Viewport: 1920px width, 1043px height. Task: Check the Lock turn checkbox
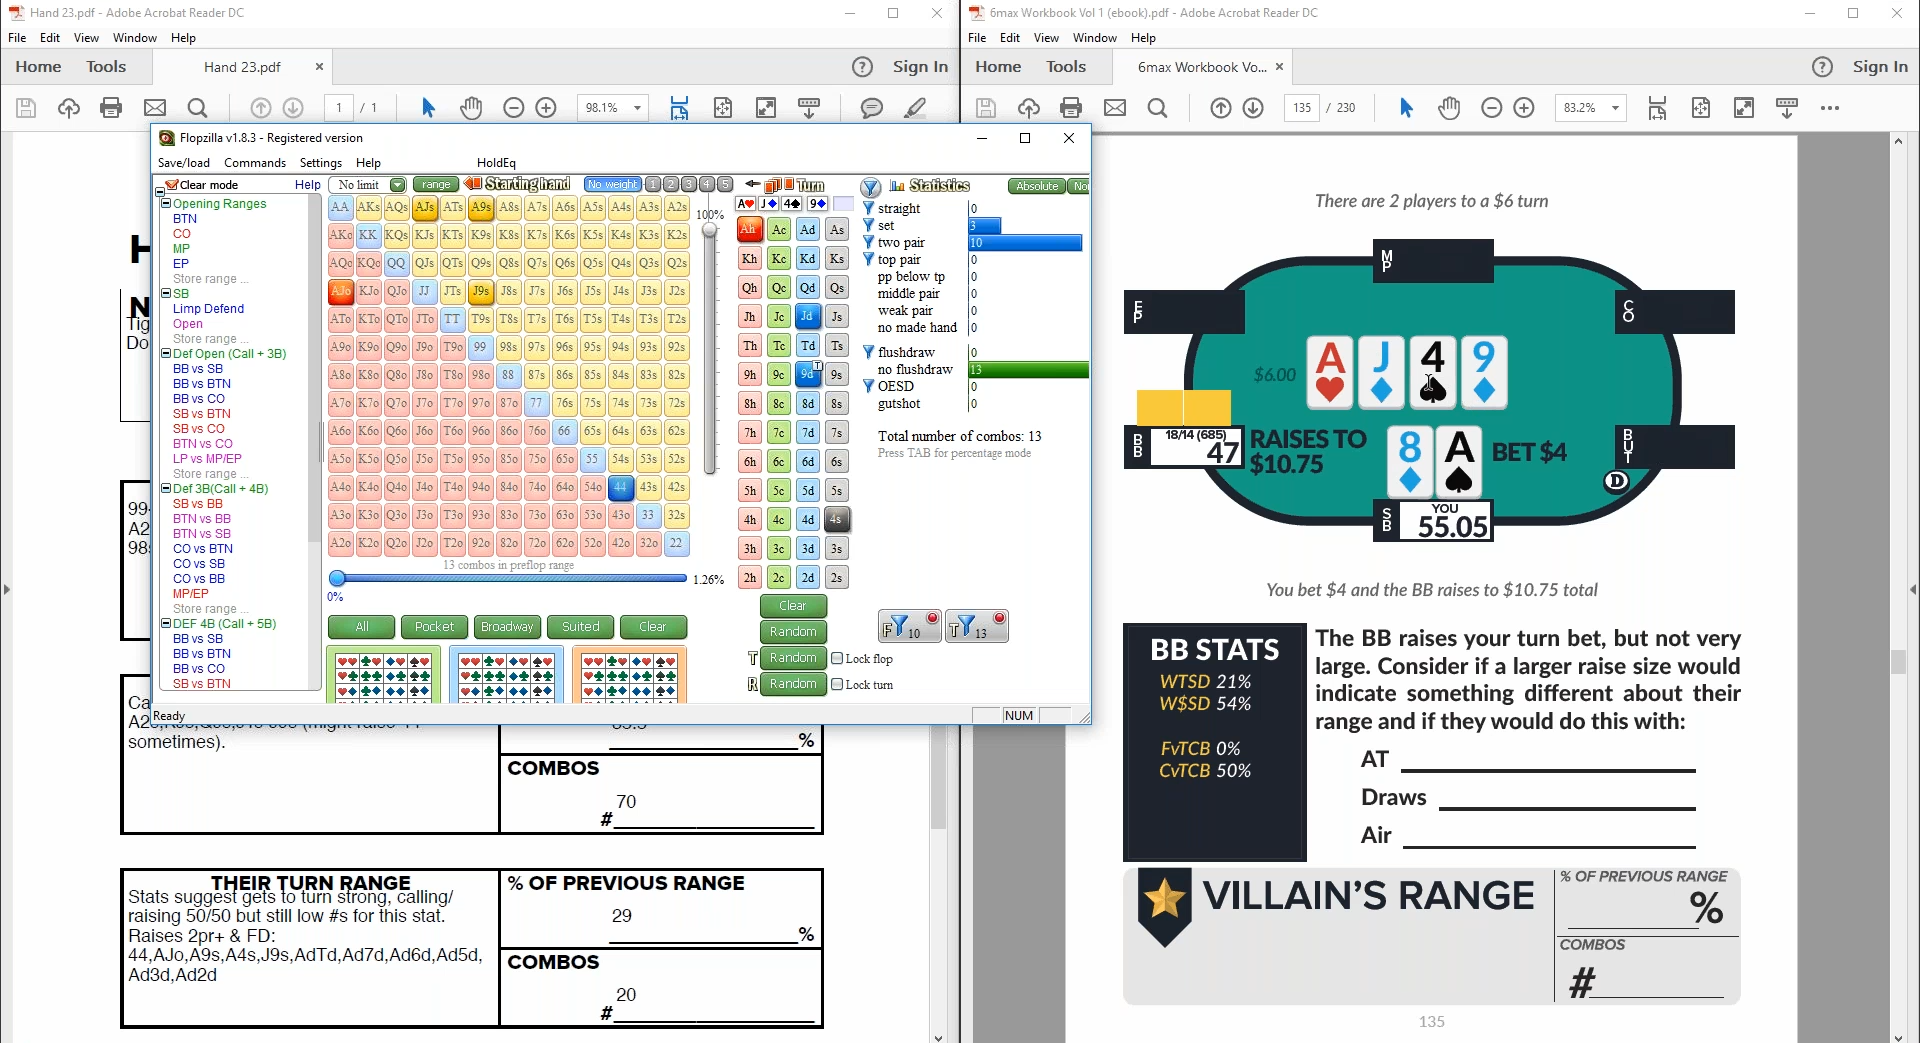click(x=838, y=684)
